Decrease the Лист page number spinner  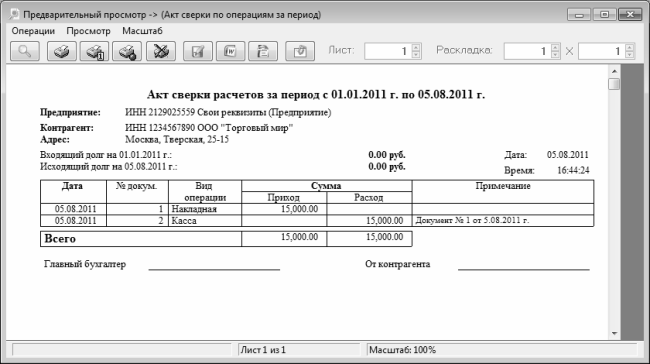[x=416, y=55]
